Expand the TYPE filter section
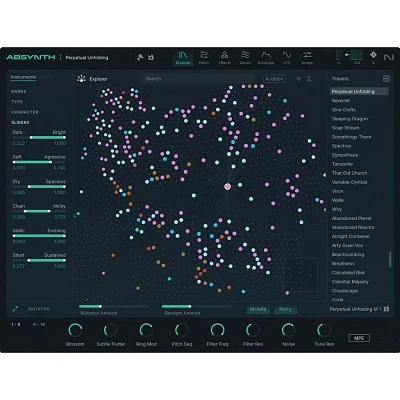This screenshot has height=400, width=400. (17, 102)
